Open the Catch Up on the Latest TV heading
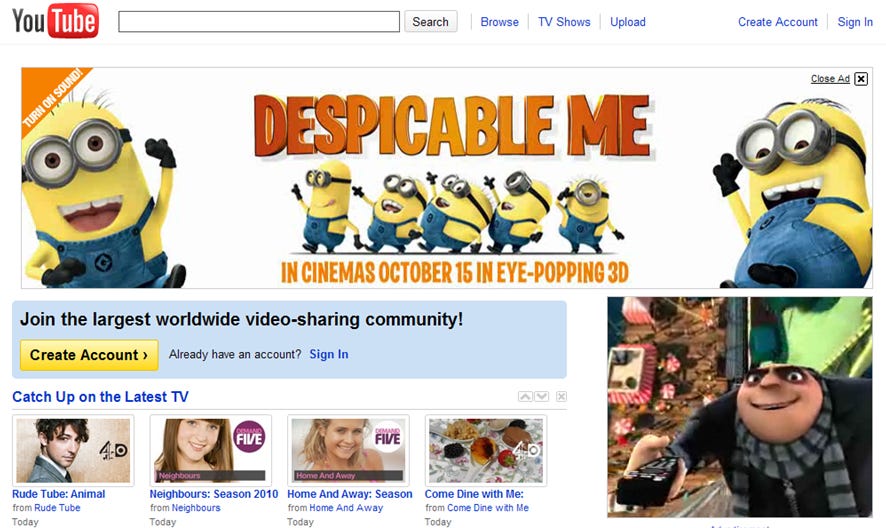 [101, 397]
